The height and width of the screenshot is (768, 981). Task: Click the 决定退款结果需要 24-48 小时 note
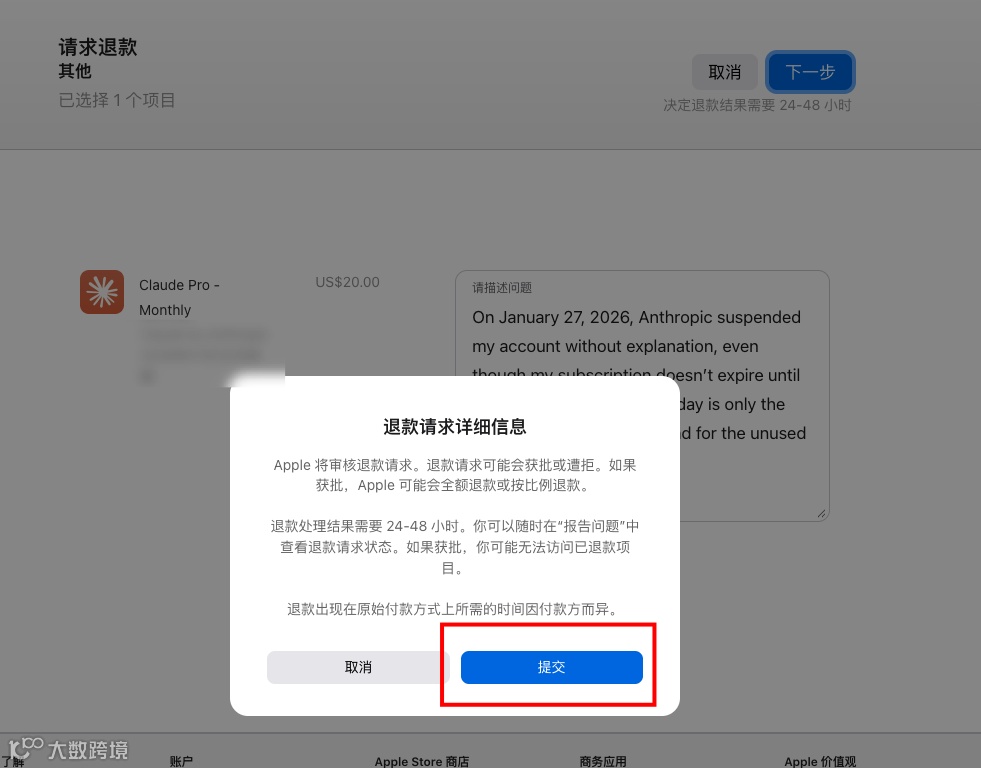tap(757, 105)
